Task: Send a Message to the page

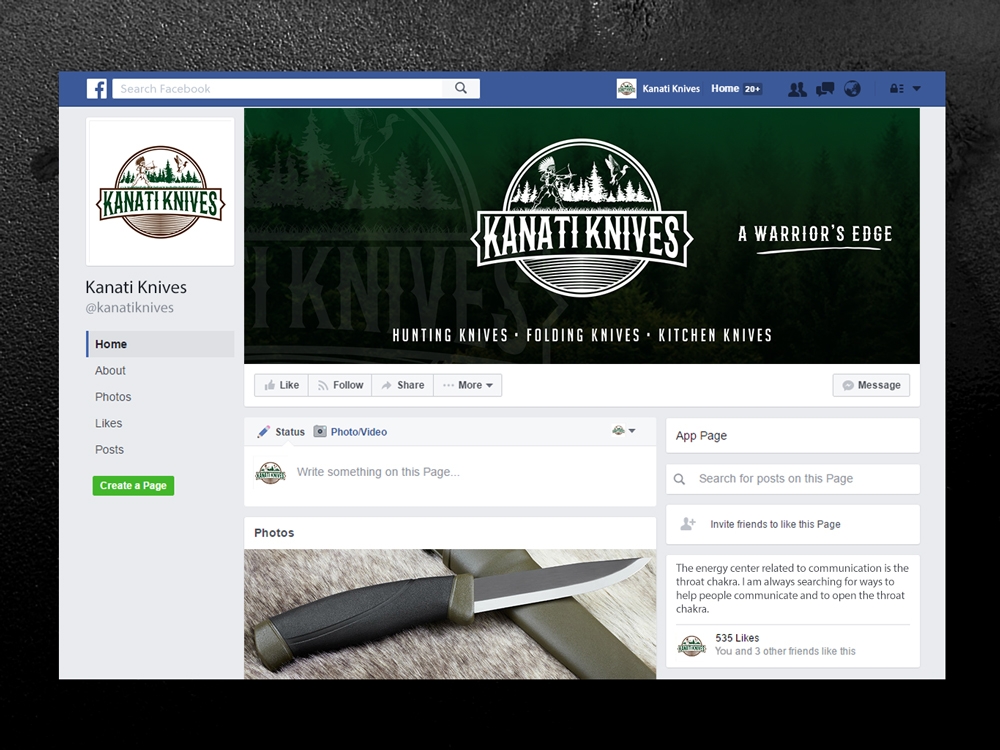Action: click(870, 385)
